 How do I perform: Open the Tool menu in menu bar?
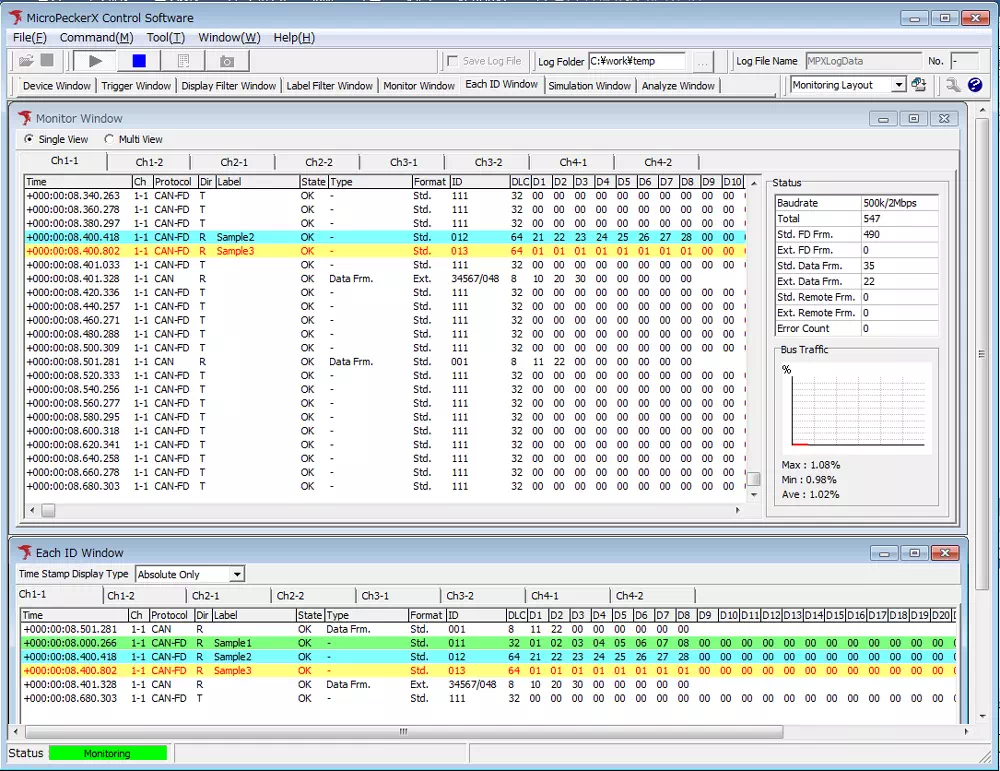165,37
